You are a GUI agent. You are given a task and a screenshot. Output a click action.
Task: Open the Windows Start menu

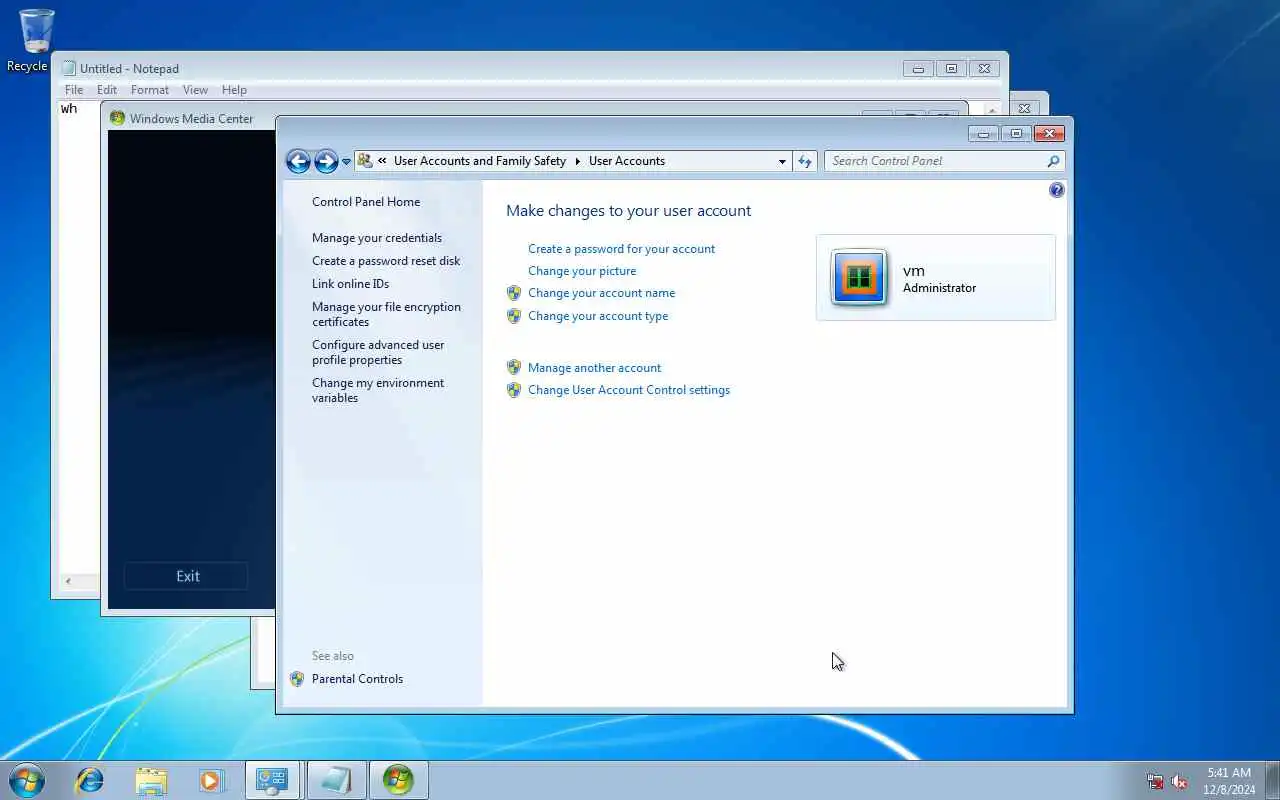pyautogui.click(x=27, y=780)
